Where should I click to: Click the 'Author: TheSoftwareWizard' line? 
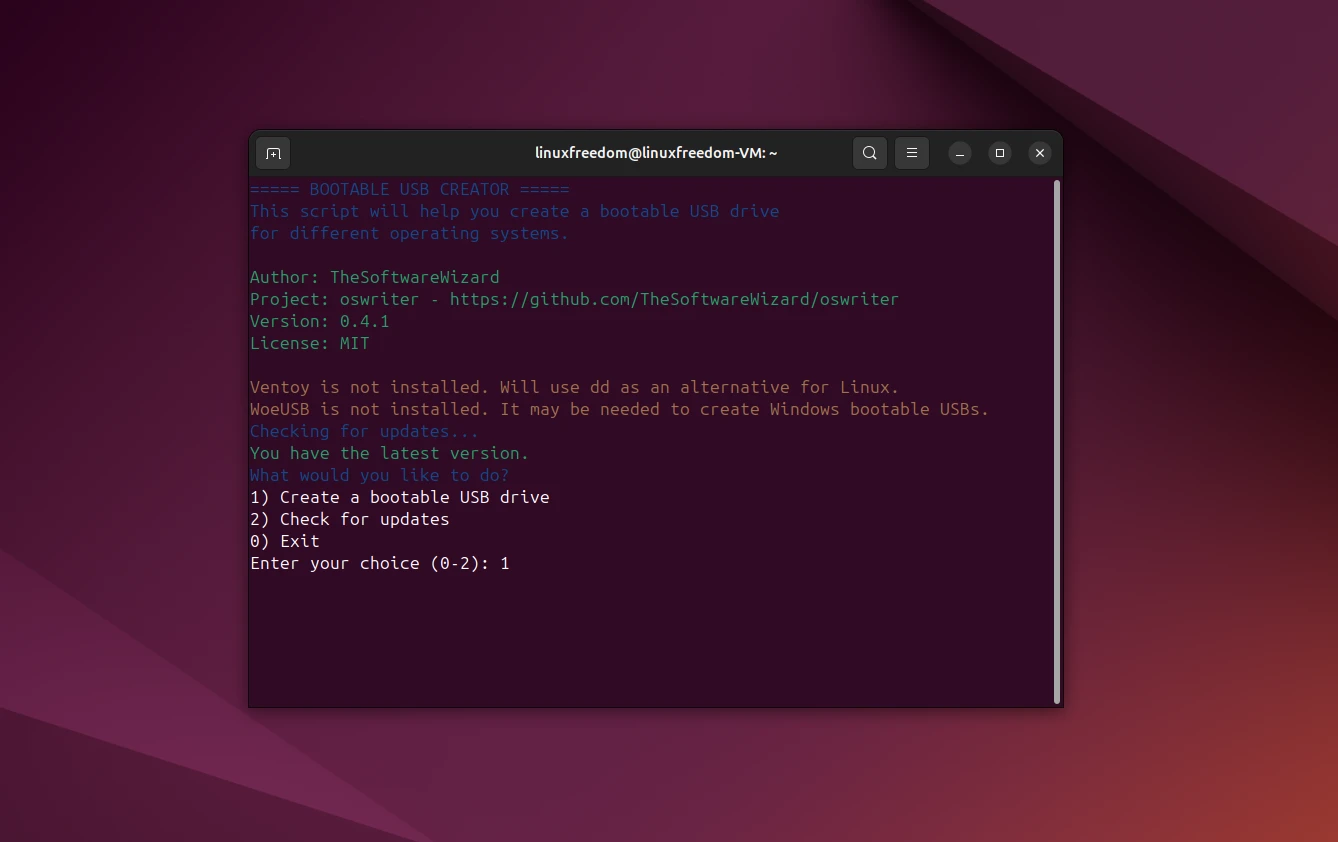[375, 277]
